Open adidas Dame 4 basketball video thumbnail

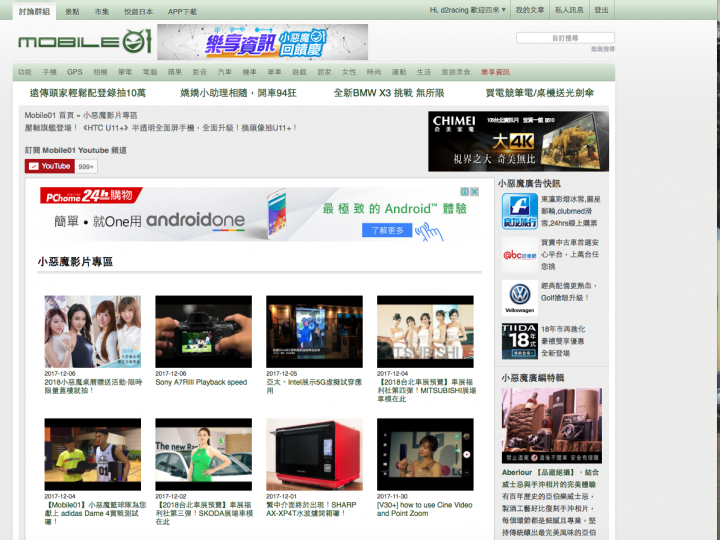[93, 454]
